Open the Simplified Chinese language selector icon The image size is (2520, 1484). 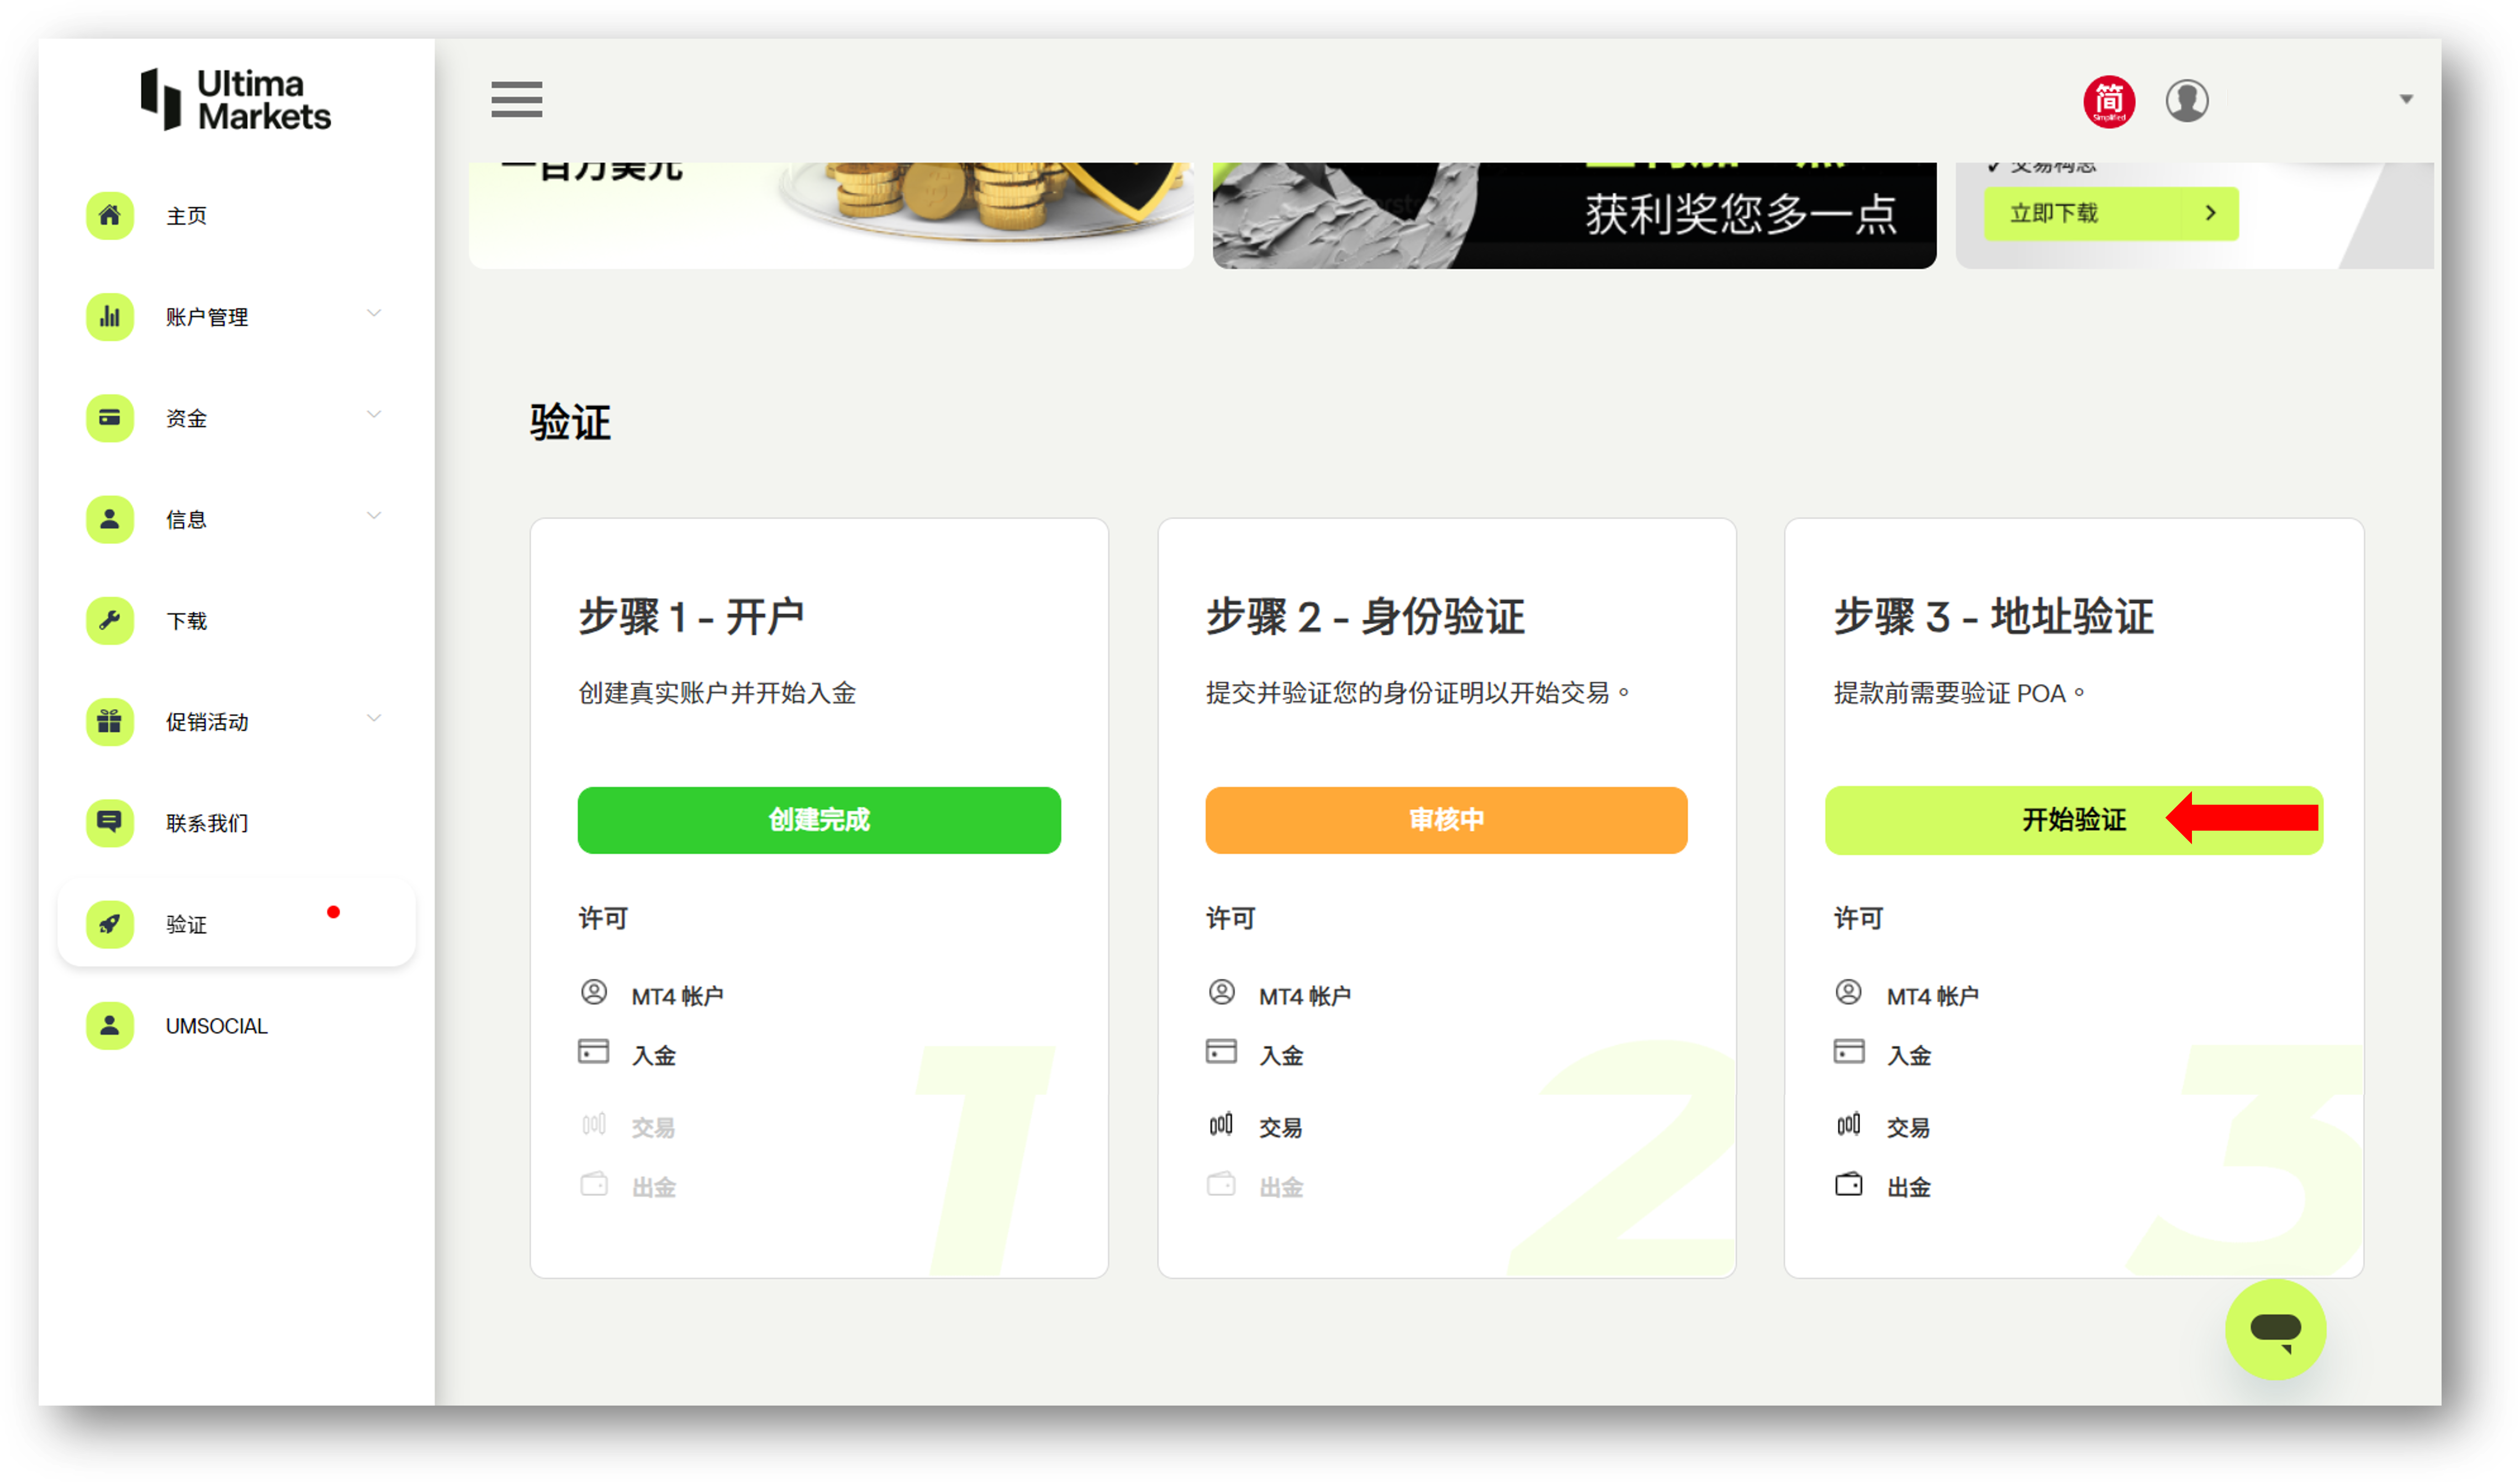[2108, 101]
